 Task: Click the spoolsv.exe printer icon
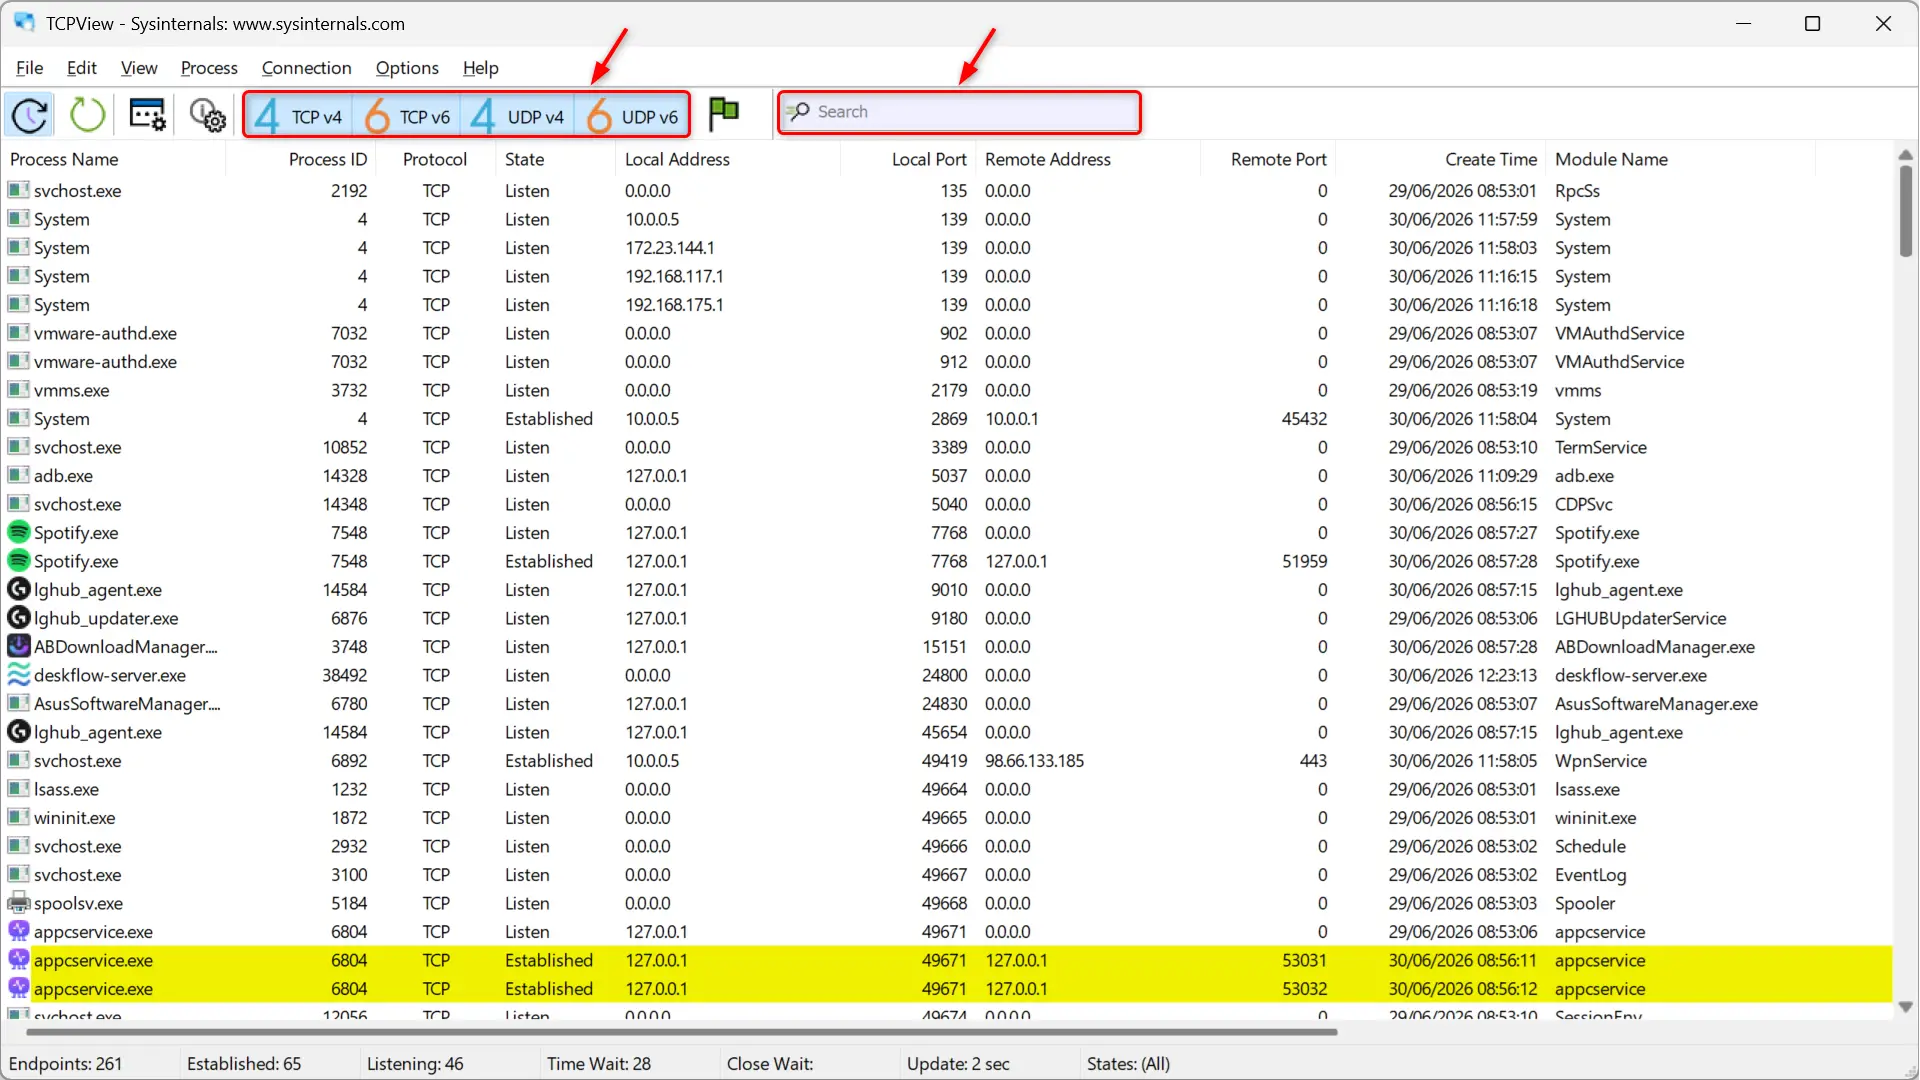tap(18, 902)
